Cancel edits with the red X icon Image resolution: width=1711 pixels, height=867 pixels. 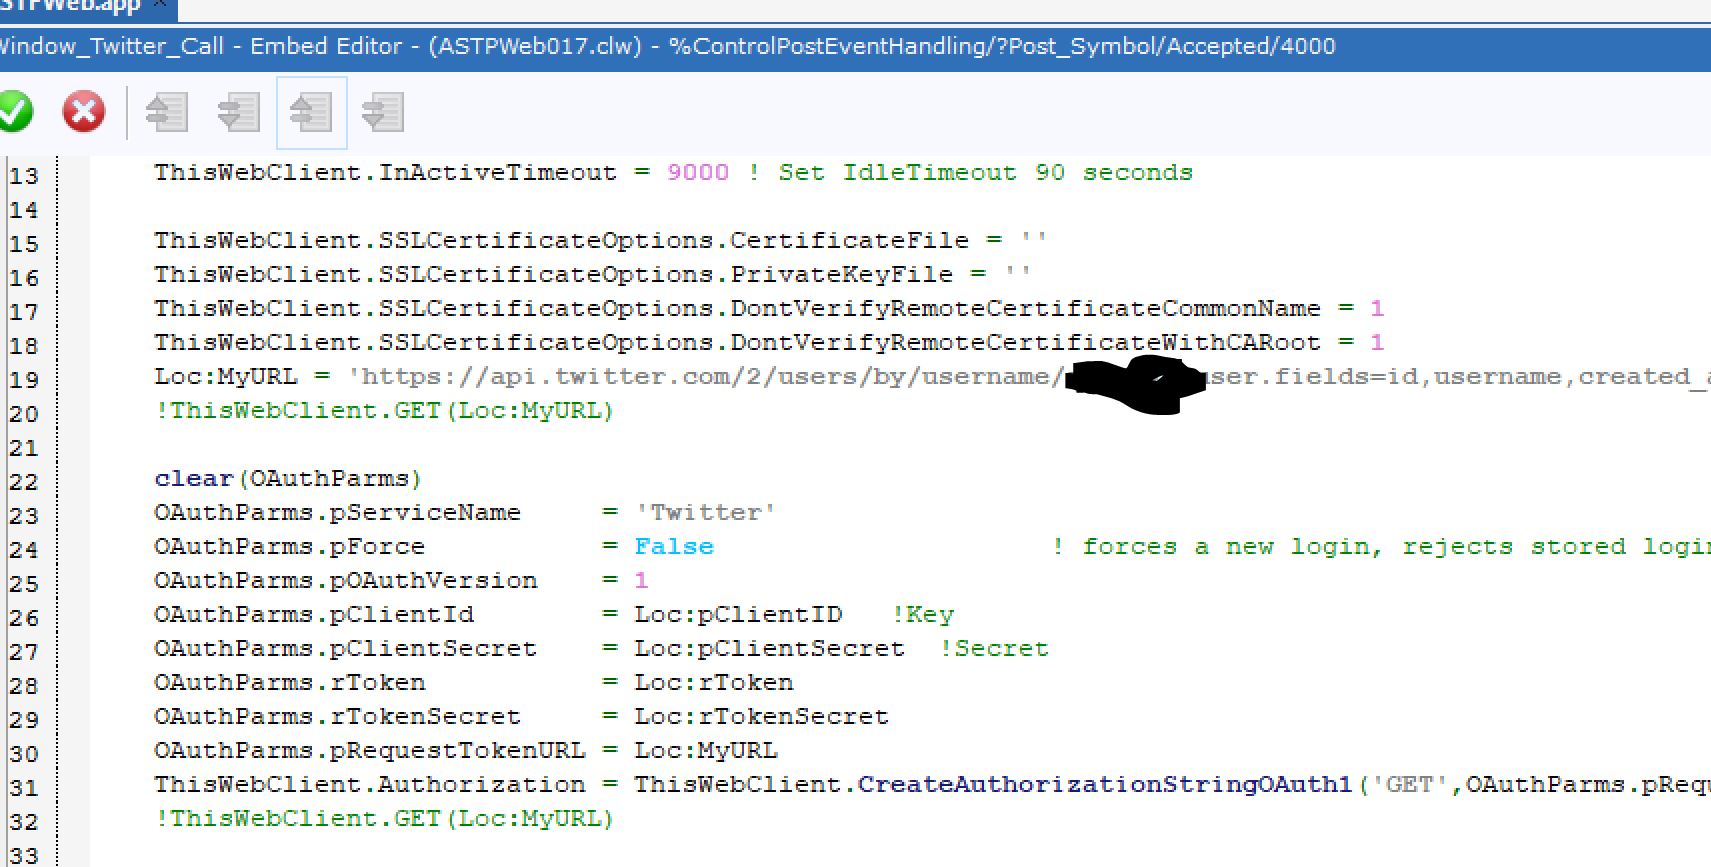(84, 111)
